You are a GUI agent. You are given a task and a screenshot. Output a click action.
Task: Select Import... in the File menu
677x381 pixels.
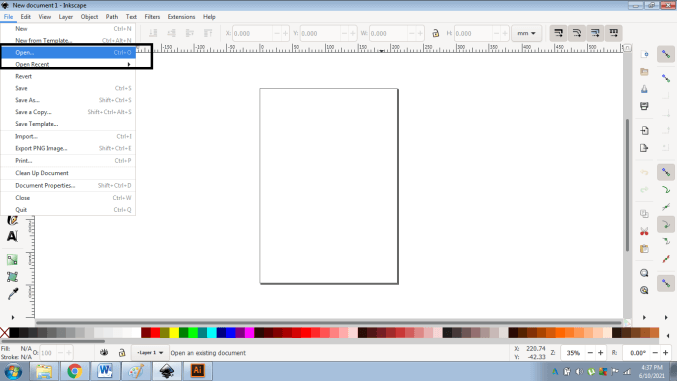coord(68,136)
